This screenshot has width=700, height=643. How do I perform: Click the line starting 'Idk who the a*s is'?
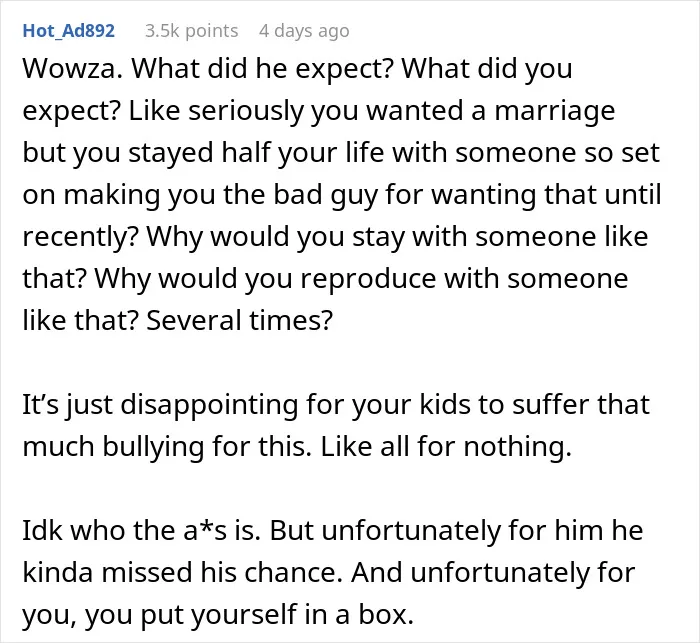(x=333, y=531)
